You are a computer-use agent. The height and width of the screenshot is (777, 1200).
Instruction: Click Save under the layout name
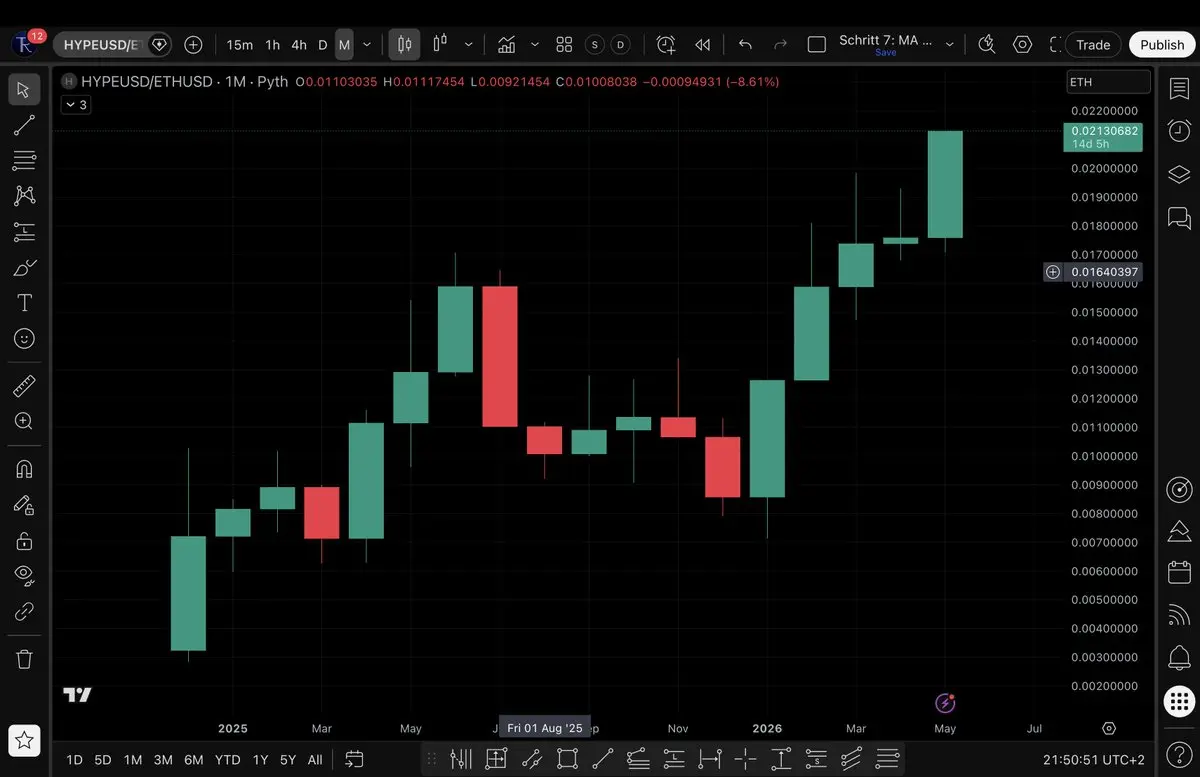click(x=885, y=53)
